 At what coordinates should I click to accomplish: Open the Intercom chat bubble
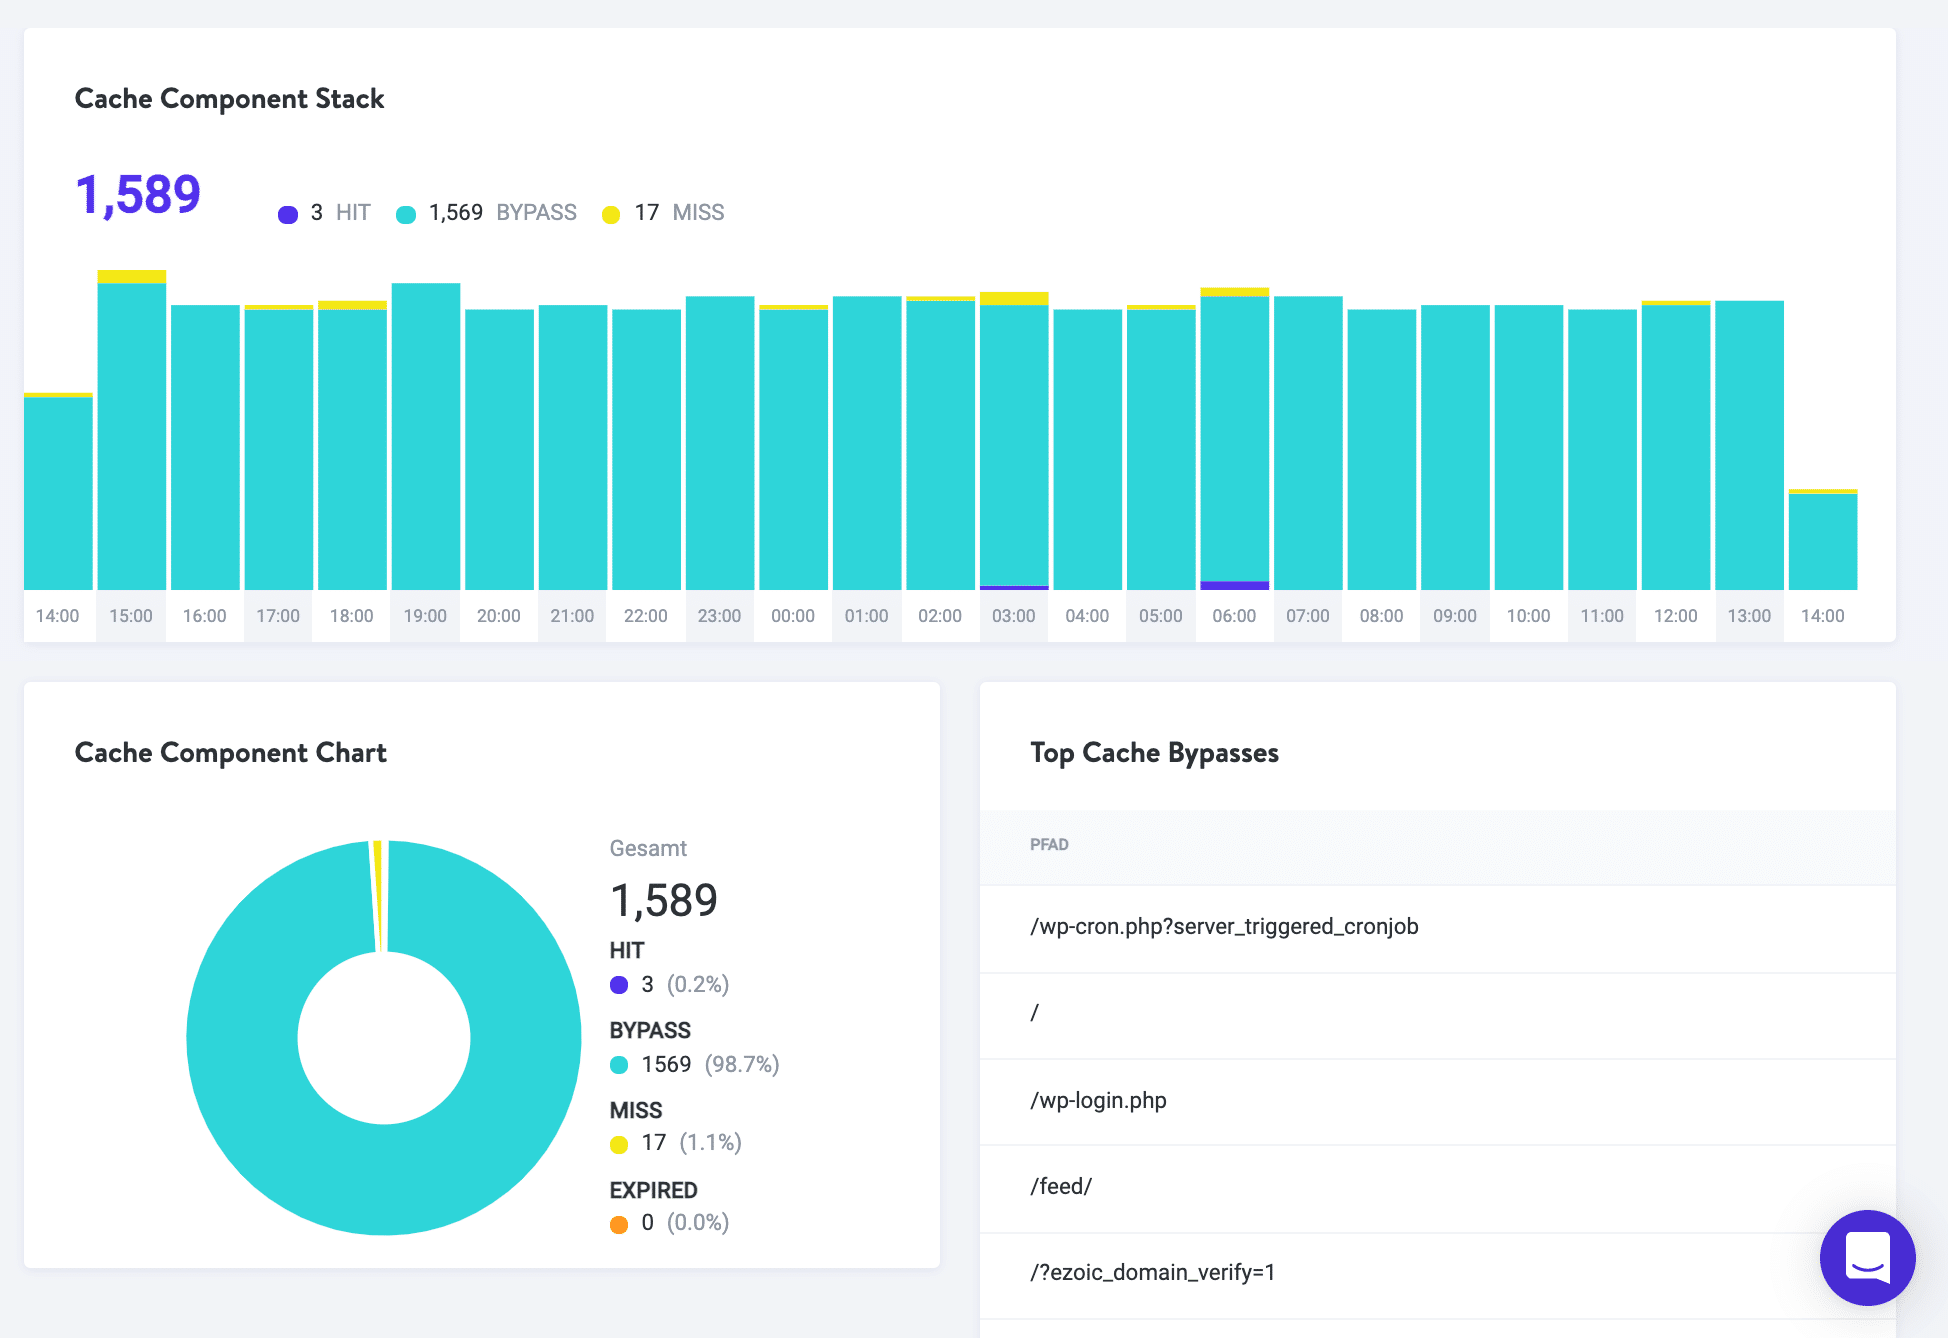pyautogui.click(x=1866, y=1258)
